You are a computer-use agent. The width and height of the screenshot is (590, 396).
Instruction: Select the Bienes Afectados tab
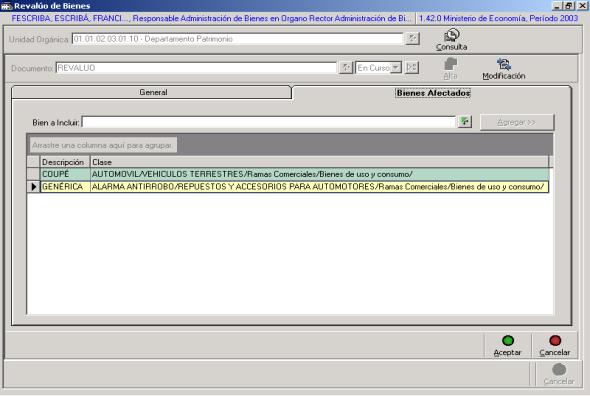(433, 93)
